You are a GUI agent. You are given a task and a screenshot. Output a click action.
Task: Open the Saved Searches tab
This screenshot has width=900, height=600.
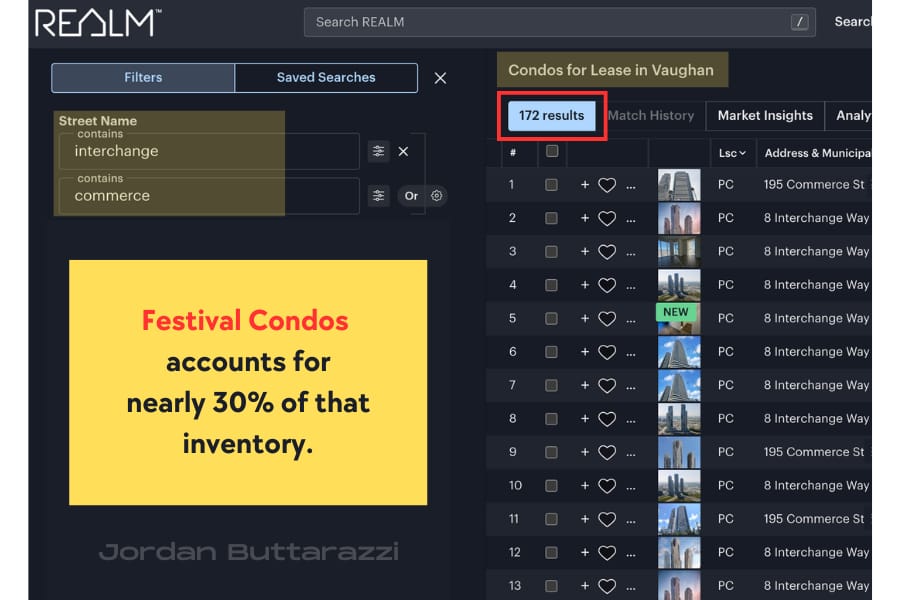tap(326, 78)
